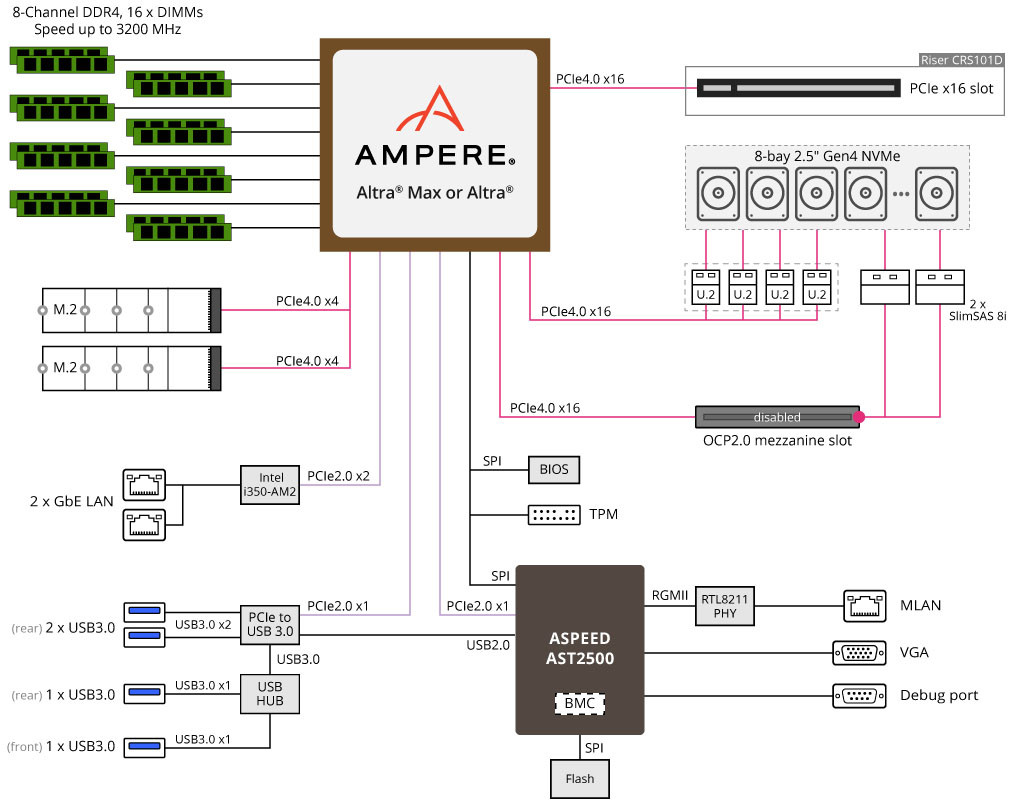Click the last NVMe drive after ellipsis
This screenshot has width=1011, height=805.
pyautogui.click(x=936, y=193)
